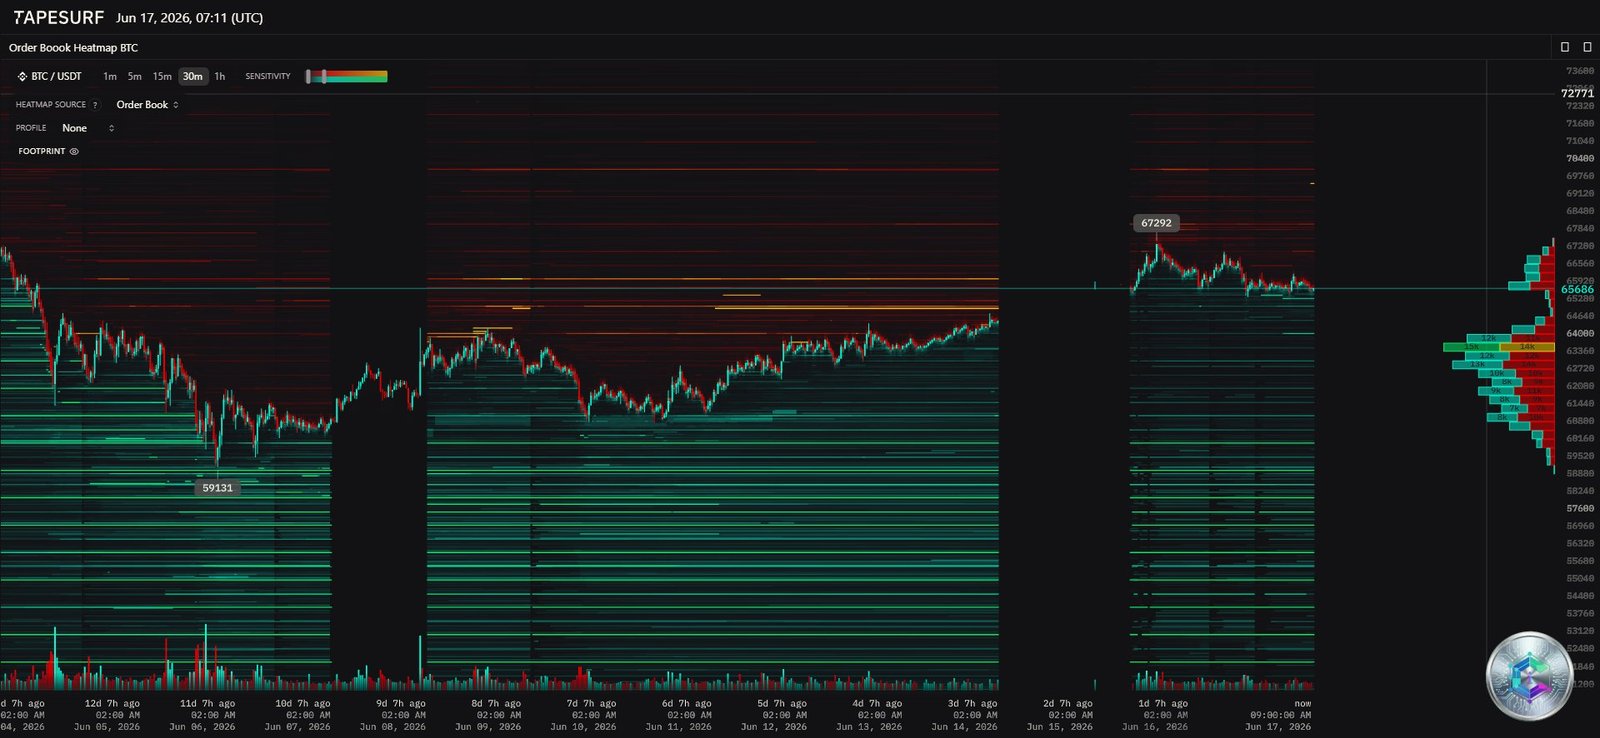Switch to the 1h timeframe
The image size is (1600, 738).
click(220, 76)
